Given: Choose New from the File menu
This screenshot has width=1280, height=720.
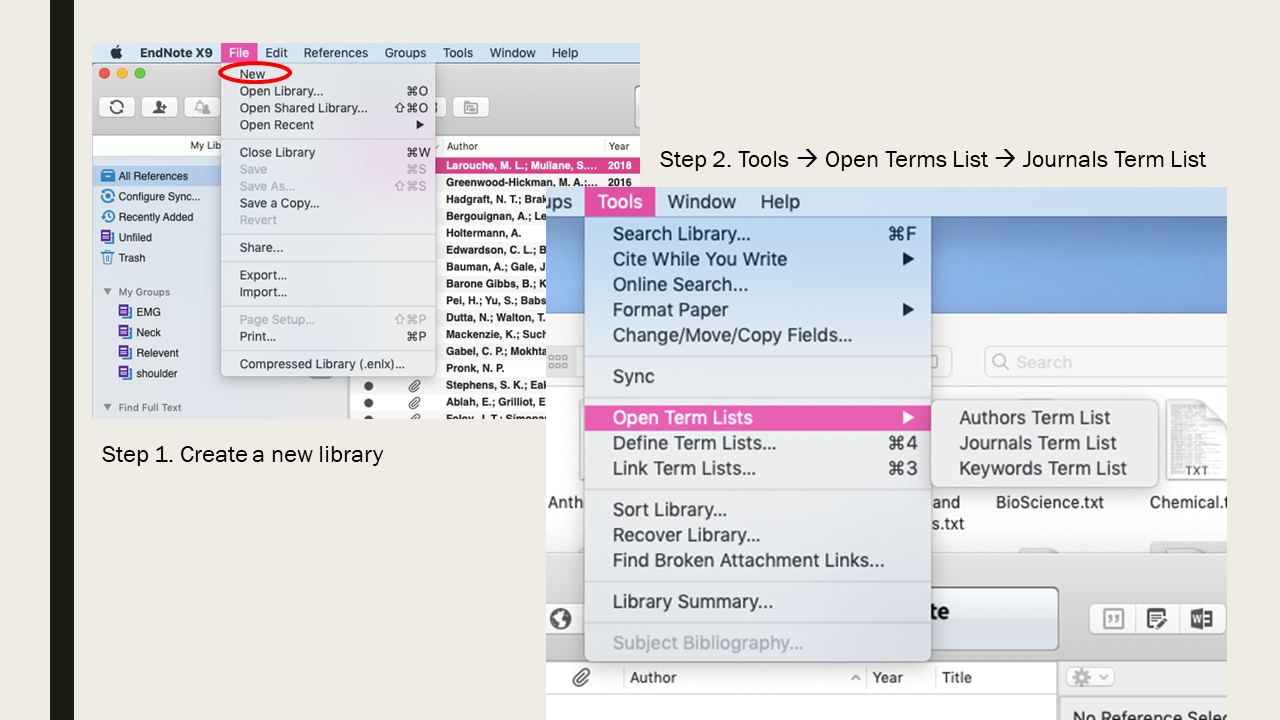Looking at the screenshot, I should [253, 74].
